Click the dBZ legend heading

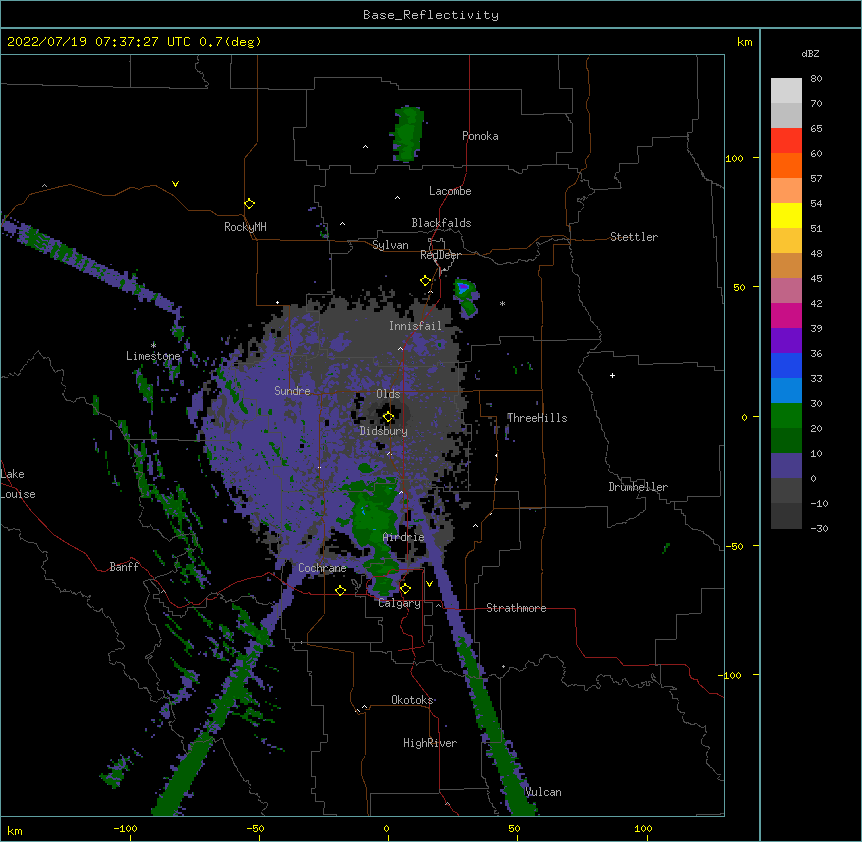(x=810, y=53)
